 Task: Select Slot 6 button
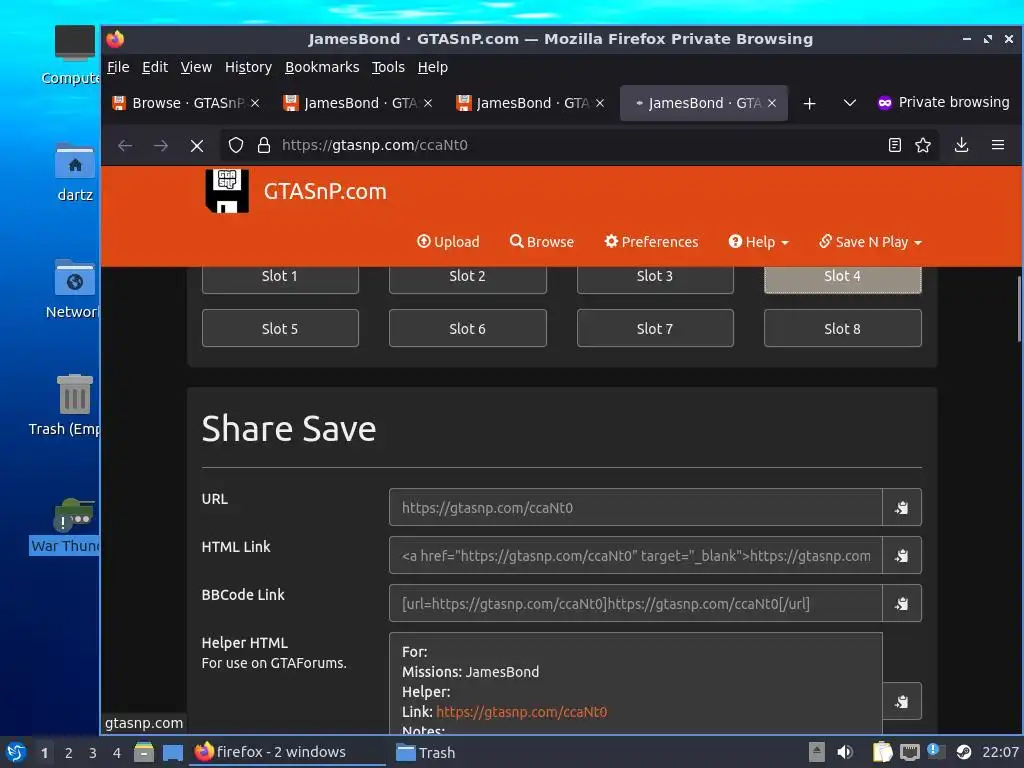pos(468,328)
